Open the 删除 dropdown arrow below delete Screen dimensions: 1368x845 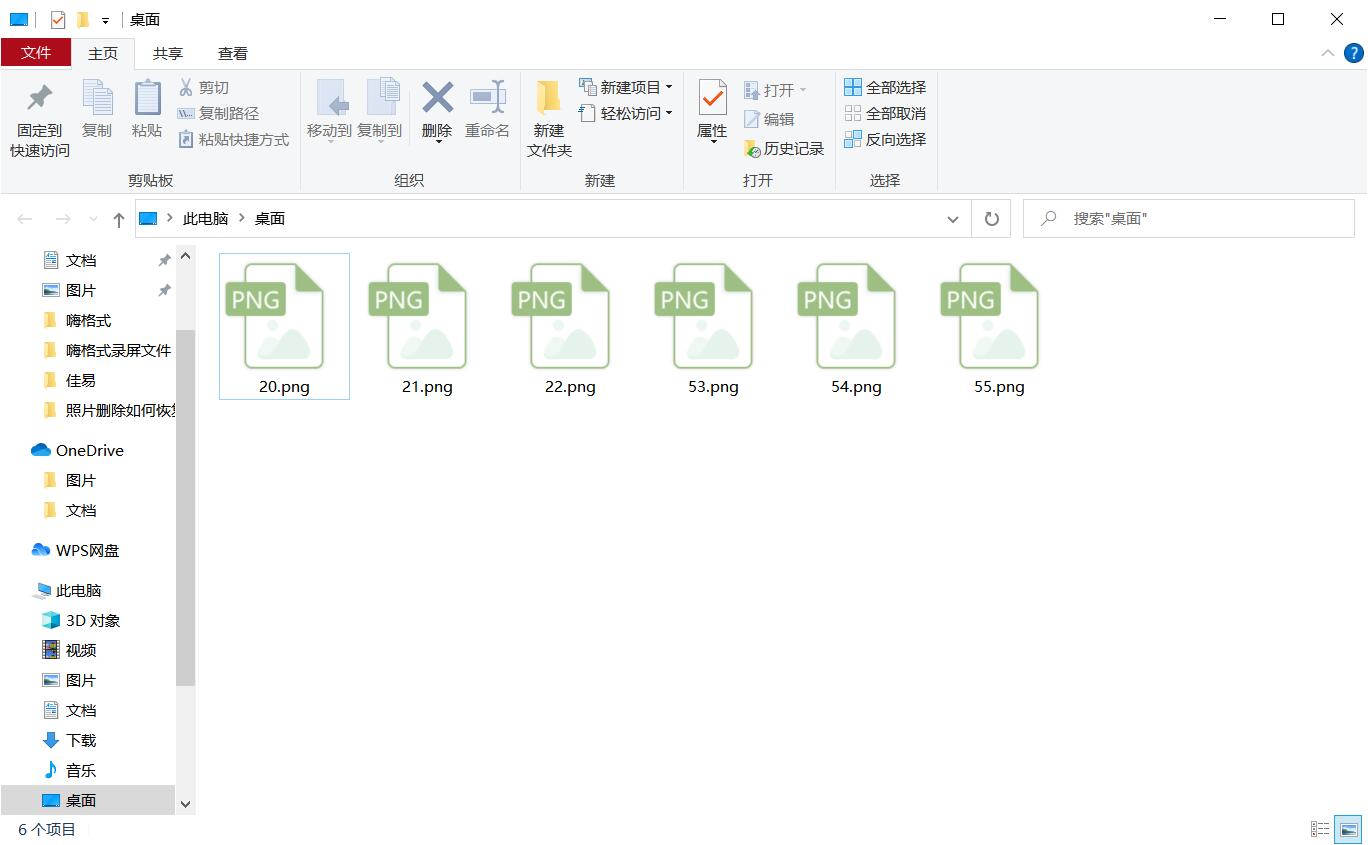(x=437, y=142)
